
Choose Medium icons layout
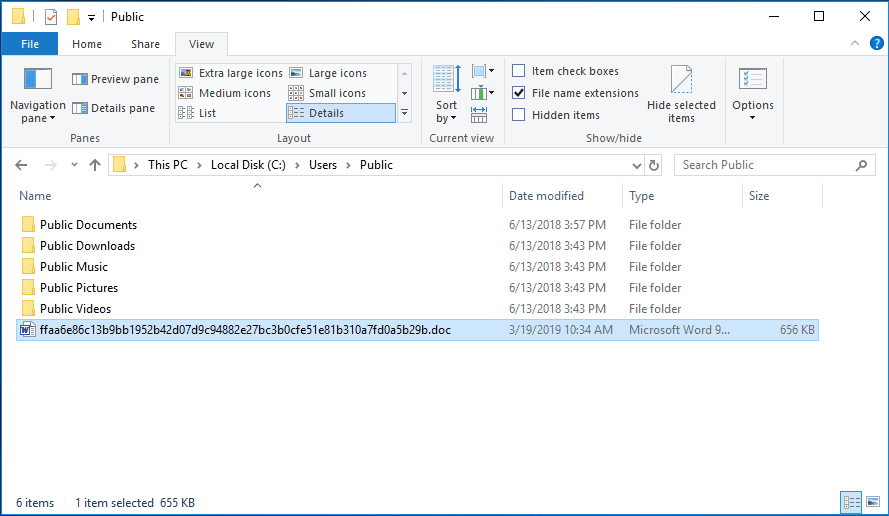point(225,93)
